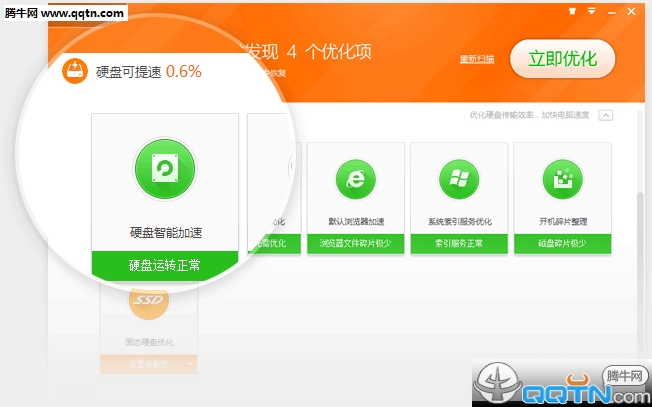
Task: Click the 系统索引服务优化 label
Action: (x=459, y=222)
